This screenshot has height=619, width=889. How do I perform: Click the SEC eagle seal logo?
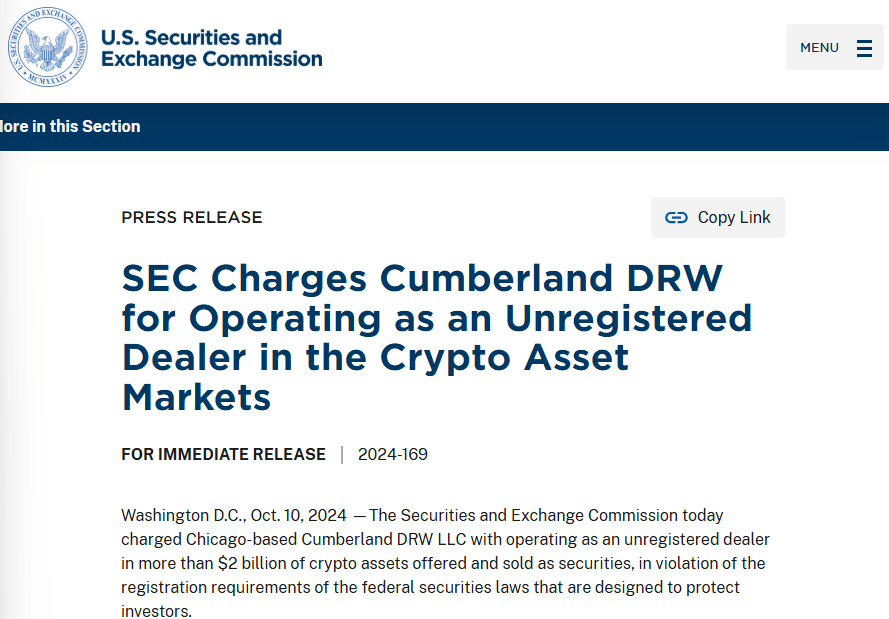48,48
